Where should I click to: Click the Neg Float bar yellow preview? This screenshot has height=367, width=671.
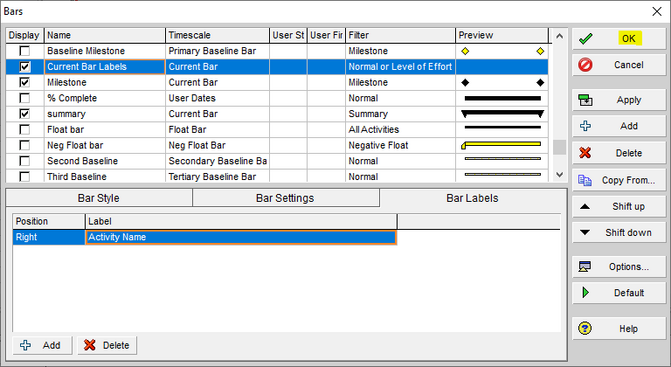click(502, 145)
